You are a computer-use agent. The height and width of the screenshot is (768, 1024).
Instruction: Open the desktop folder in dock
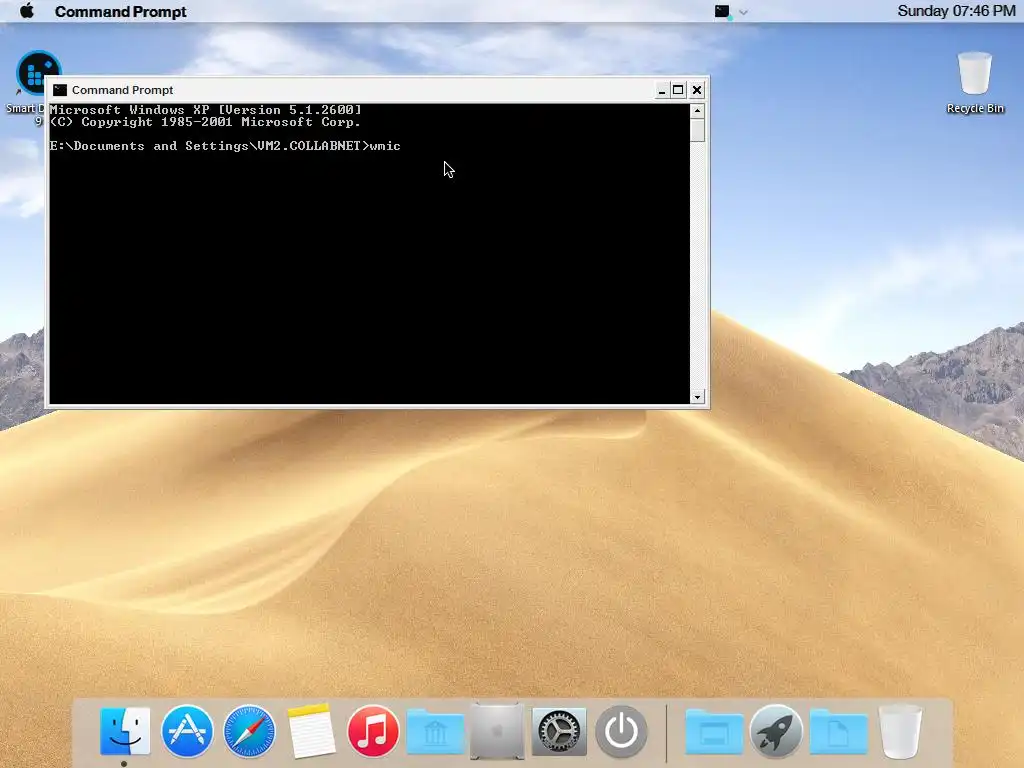coord(714,732)
